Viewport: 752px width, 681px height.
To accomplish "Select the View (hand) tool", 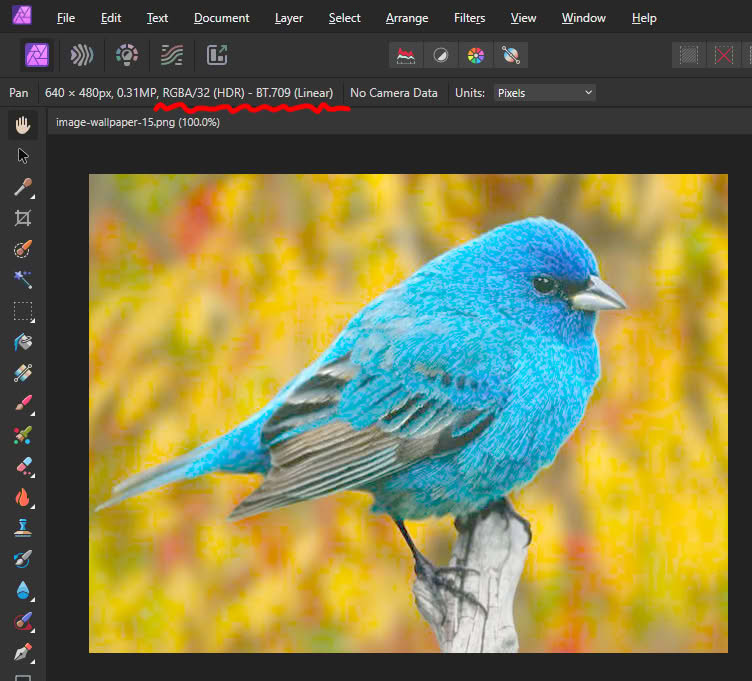I will [23, 125].
